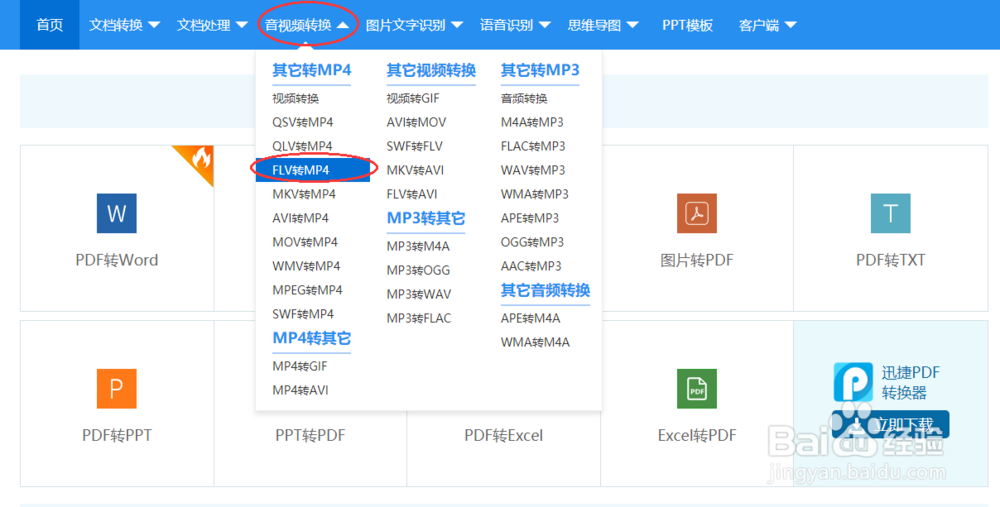Select OGG转MP3 option
The image size is (1000, 507).
533,242
